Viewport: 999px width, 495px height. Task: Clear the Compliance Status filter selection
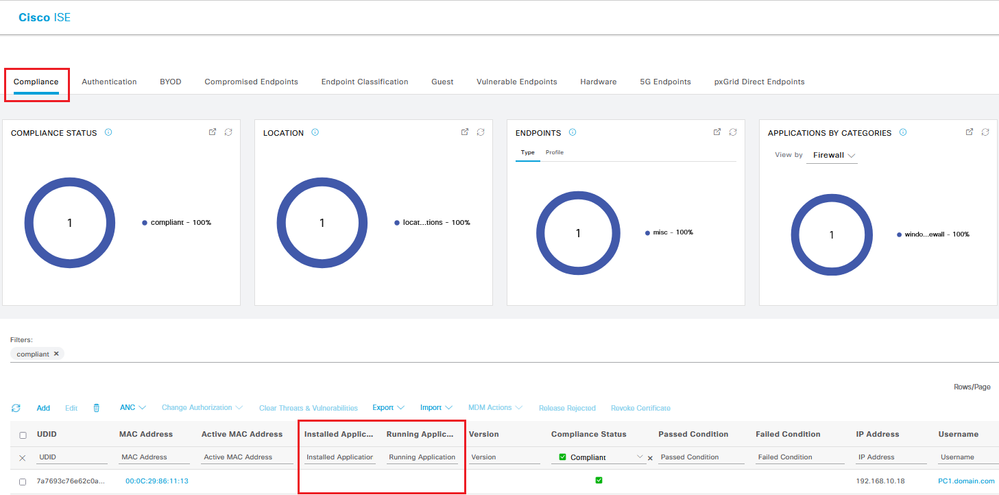(650, 458)
